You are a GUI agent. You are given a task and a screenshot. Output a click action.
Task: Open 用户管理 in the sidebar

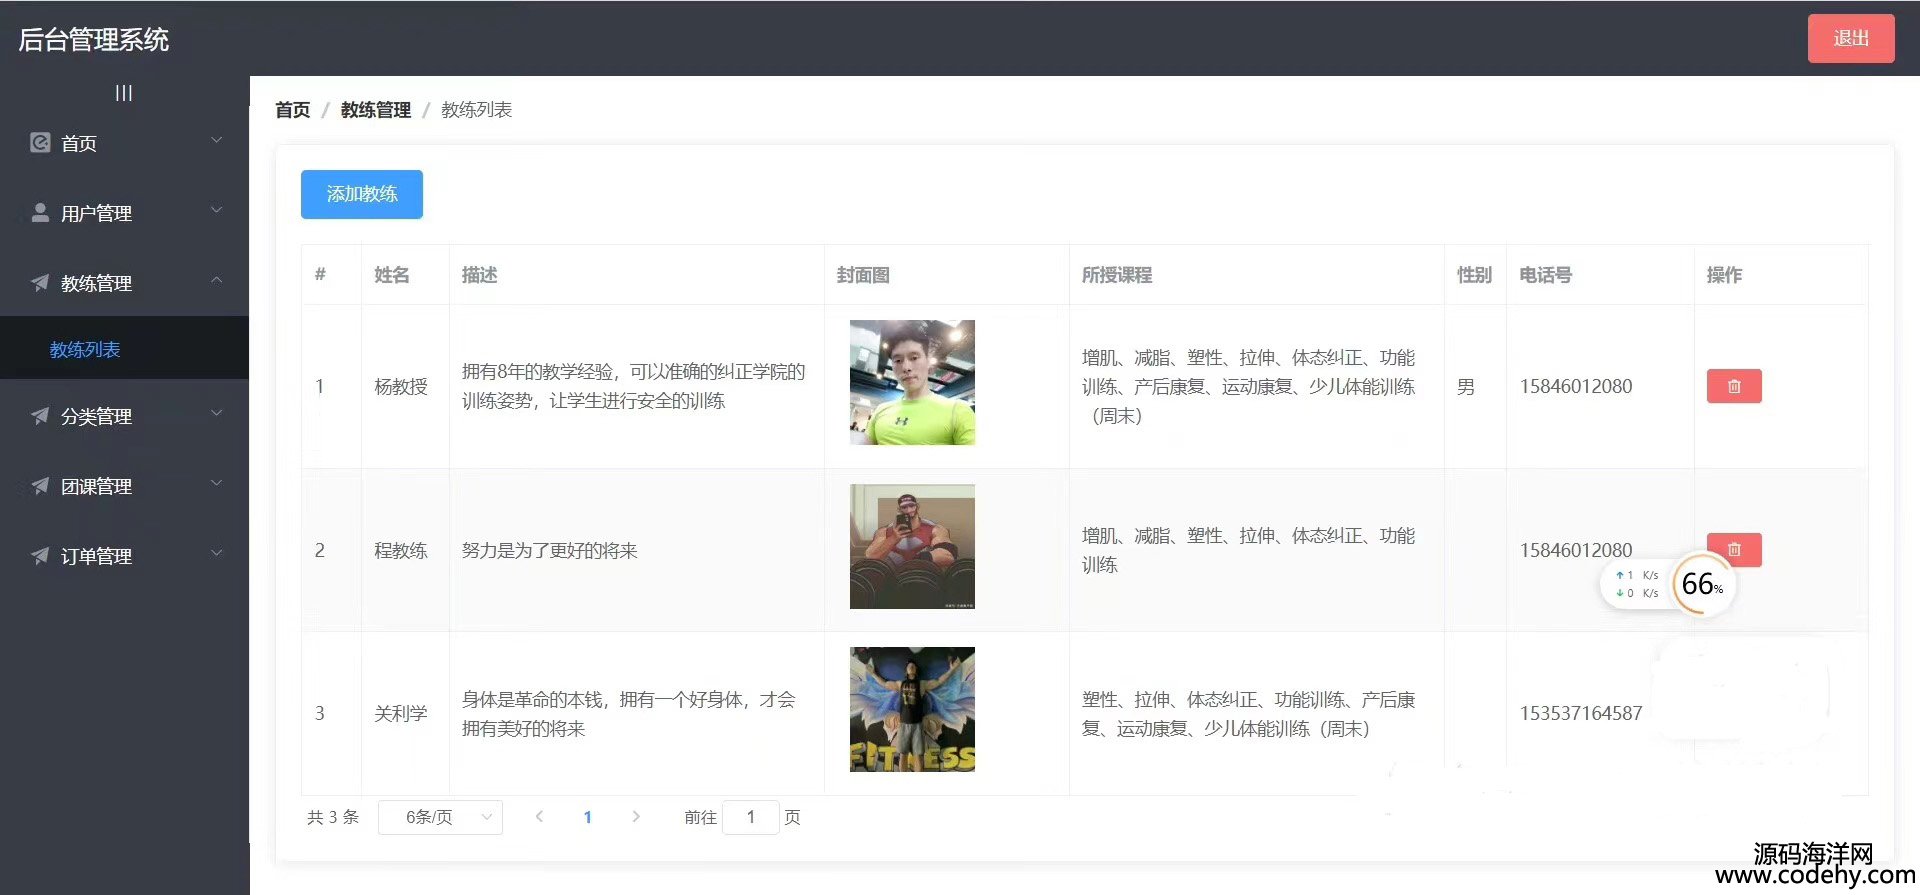pos(124,213)
